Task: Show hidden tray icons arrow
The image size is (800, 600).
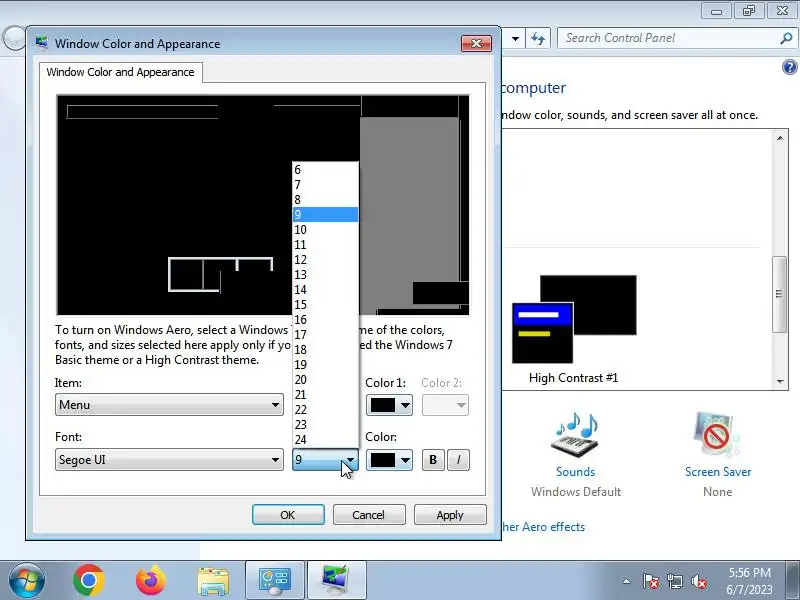Action: tap(627, 581)
